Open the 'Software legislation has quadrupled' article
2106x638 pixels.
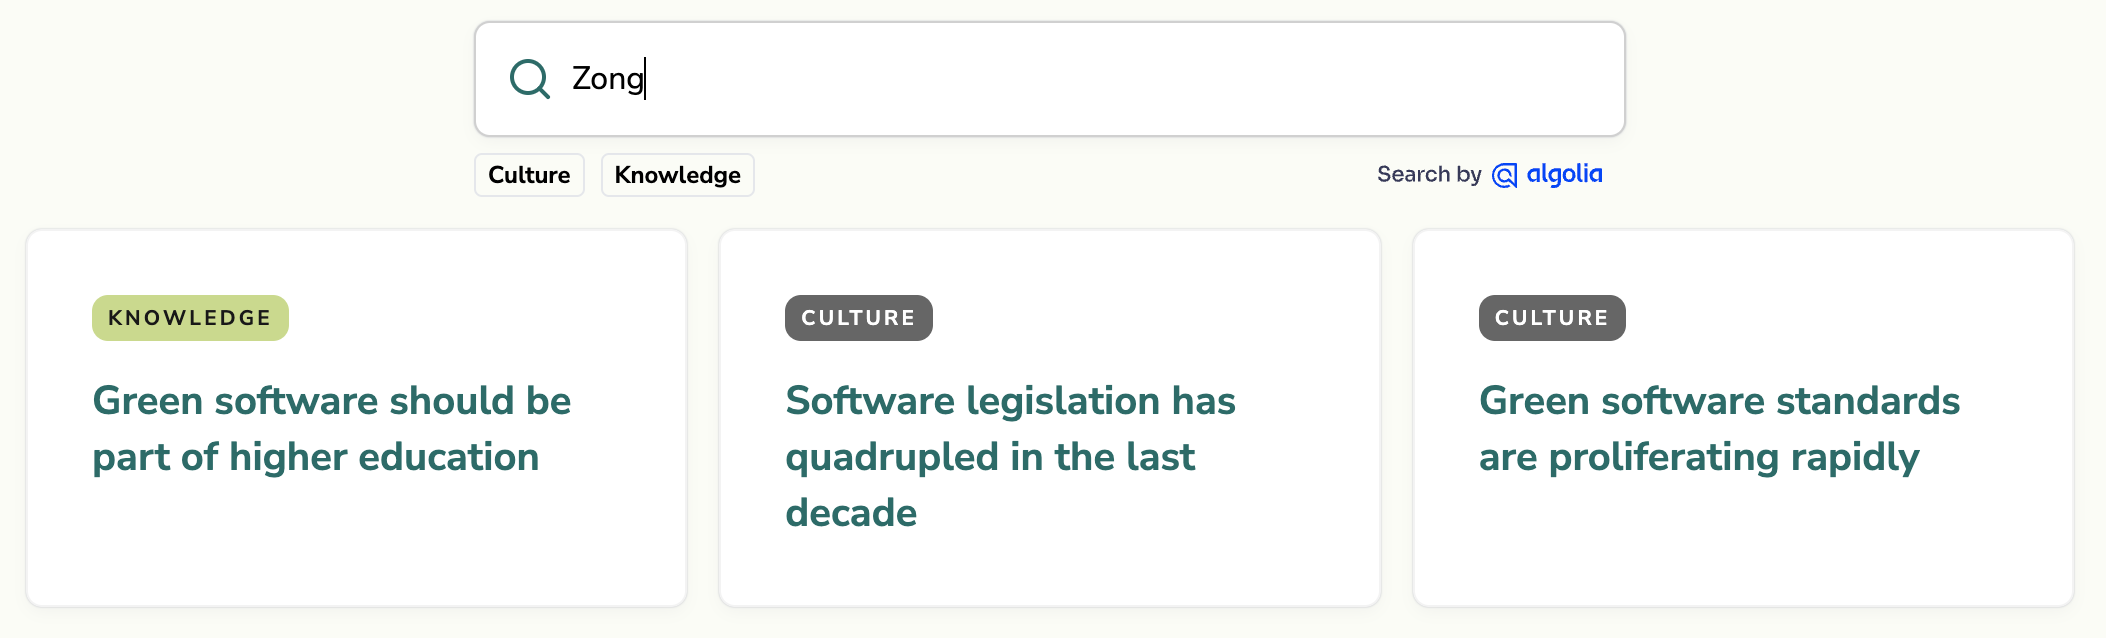pyautogui.click(x=1010, y=456)
